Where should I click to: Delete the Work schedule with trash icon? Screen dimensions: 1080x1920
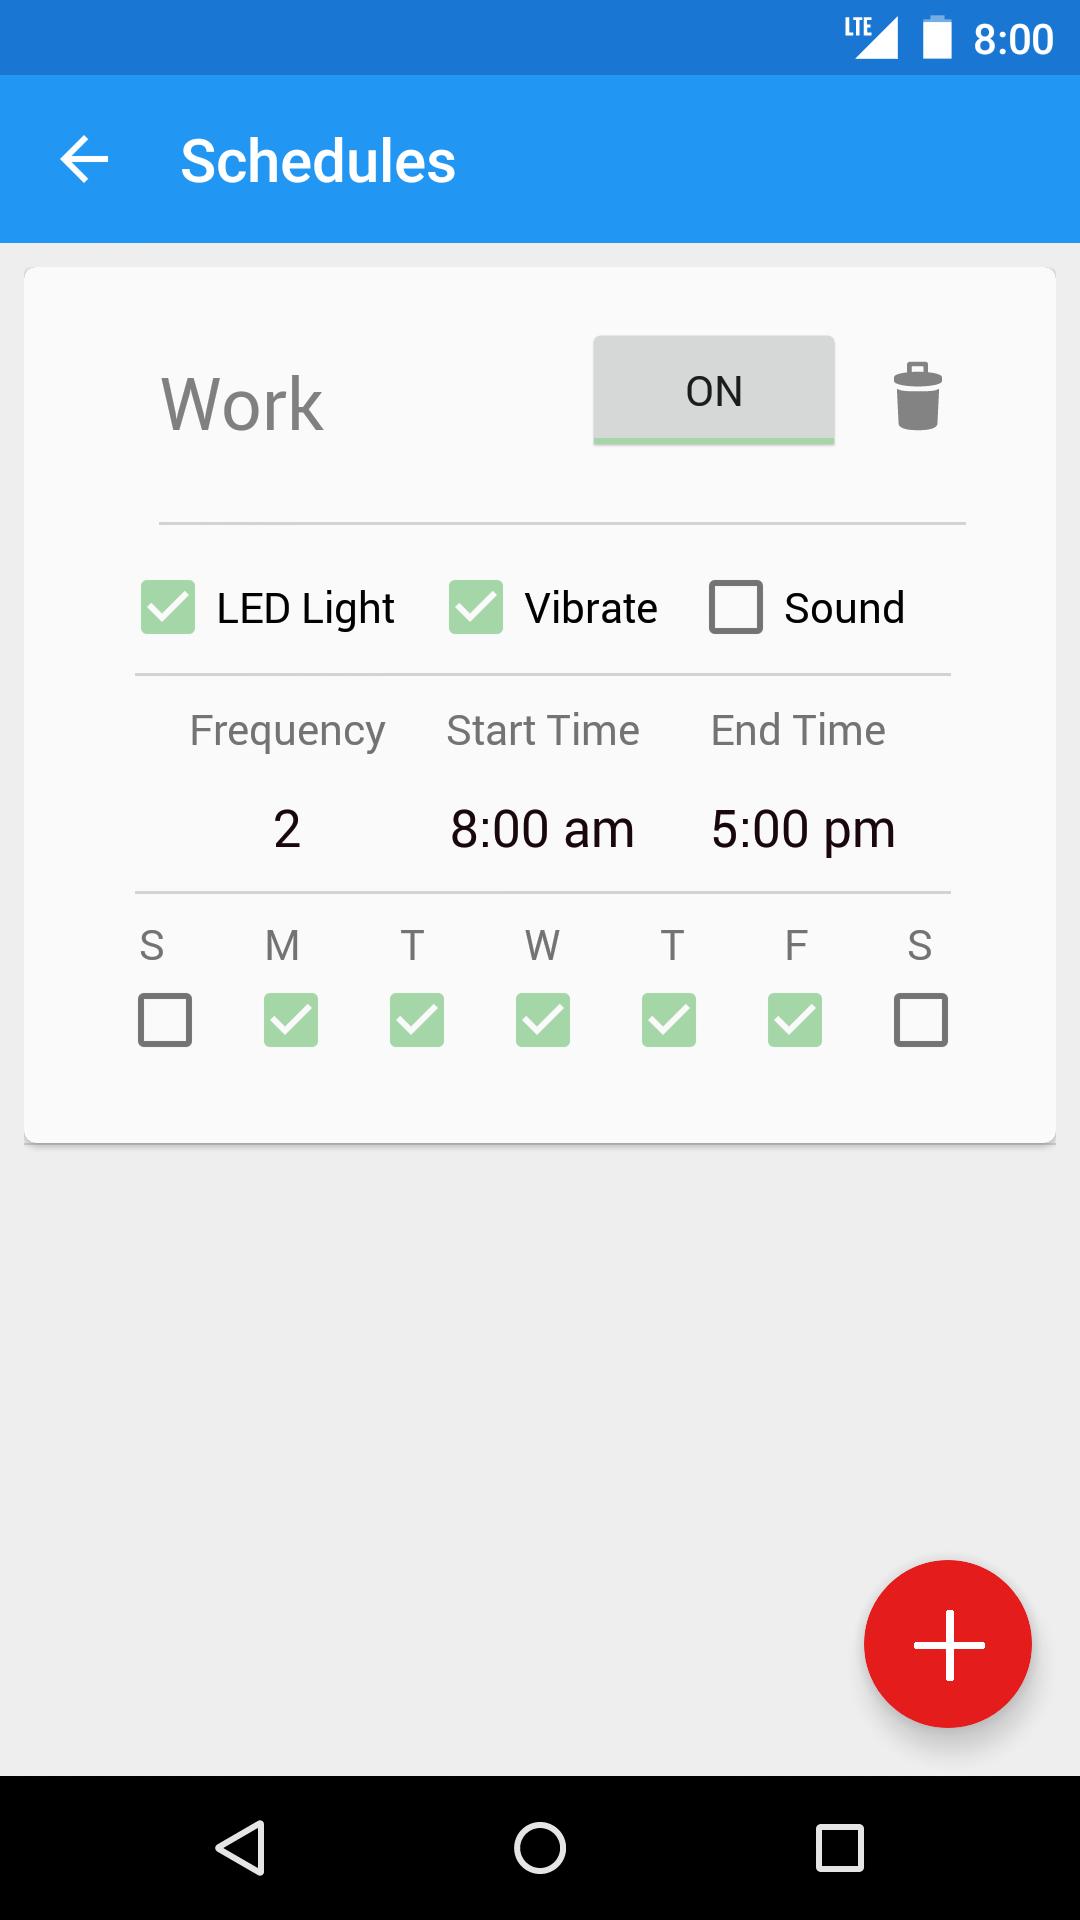coord(917,396)
